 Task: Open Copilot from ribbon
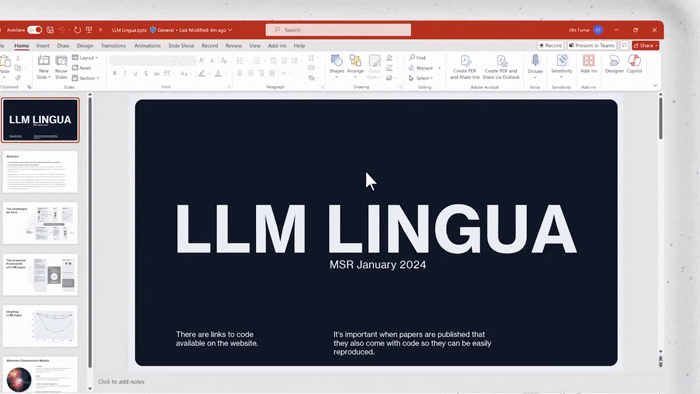[x=634, y=64]
